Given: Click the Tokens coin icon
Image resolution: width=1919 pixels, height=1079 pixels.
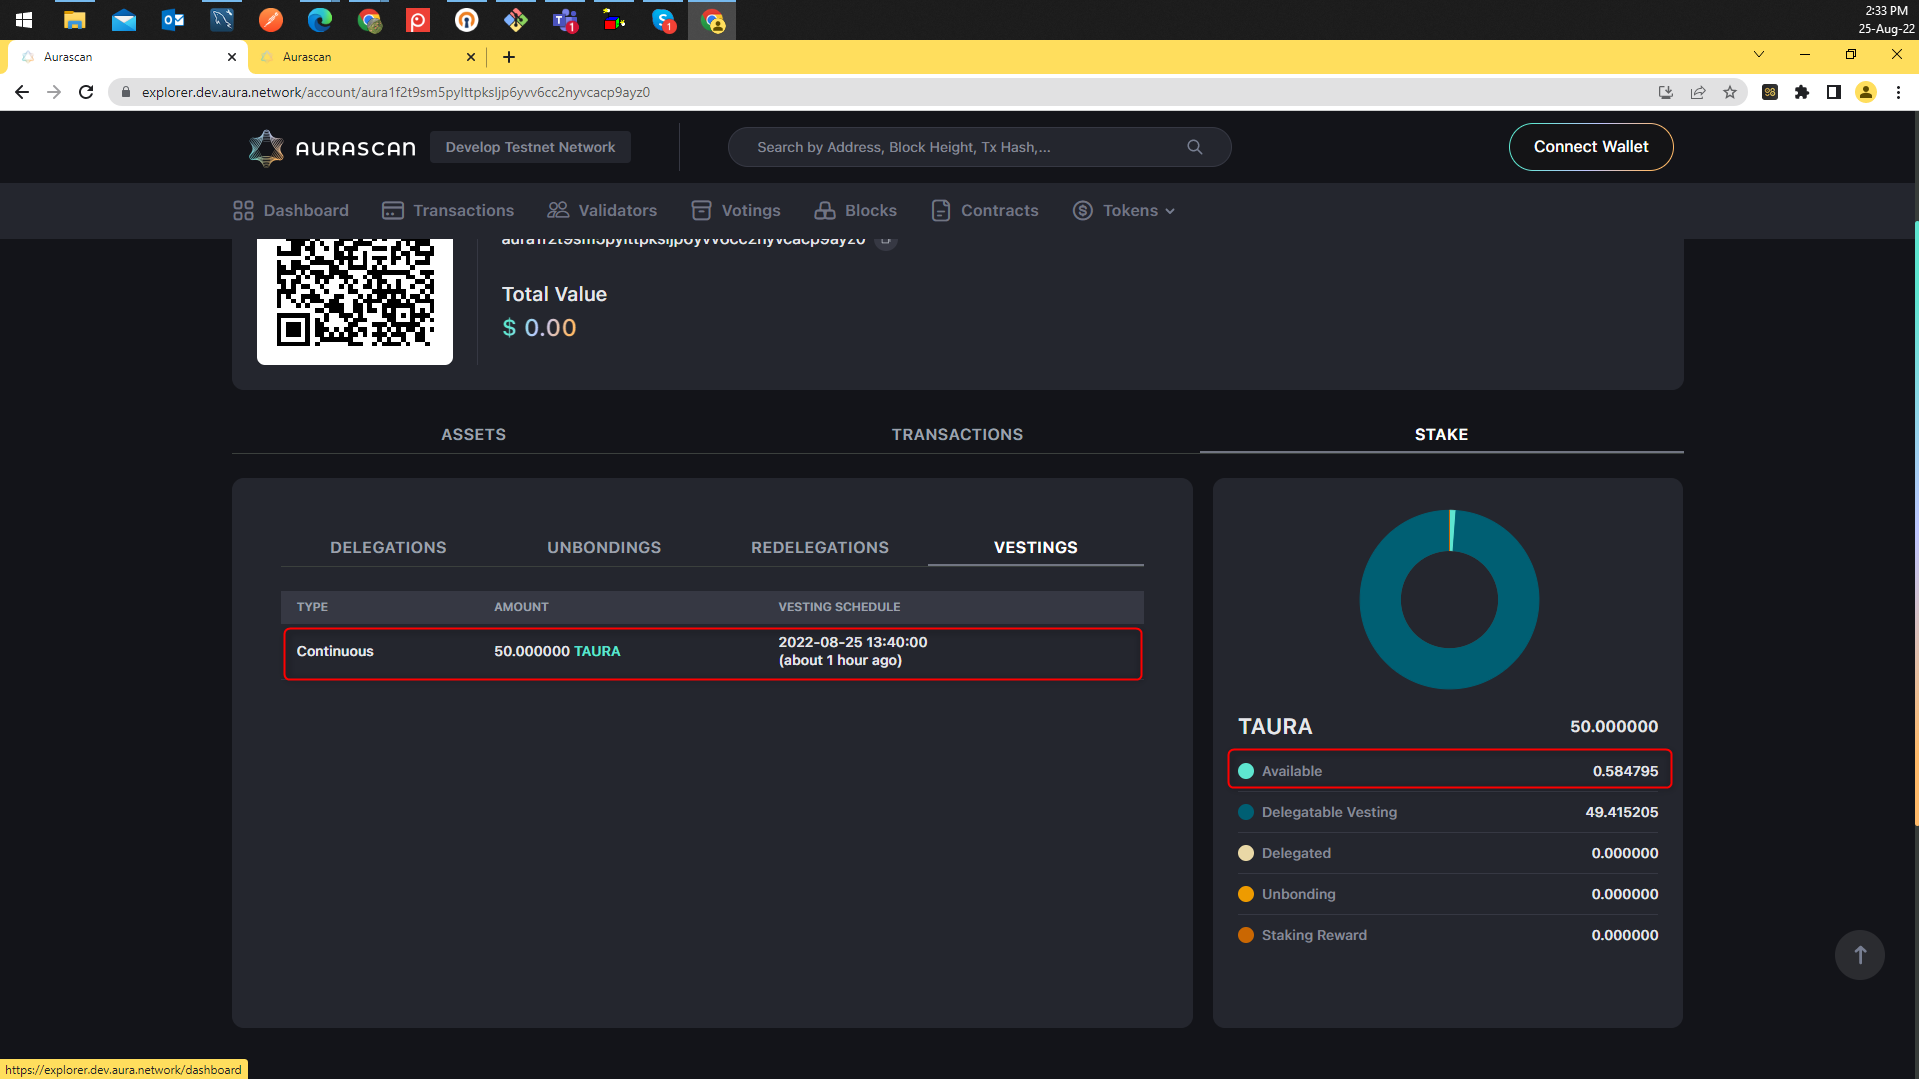Looking at the screenshot, I should (1082, 210).
